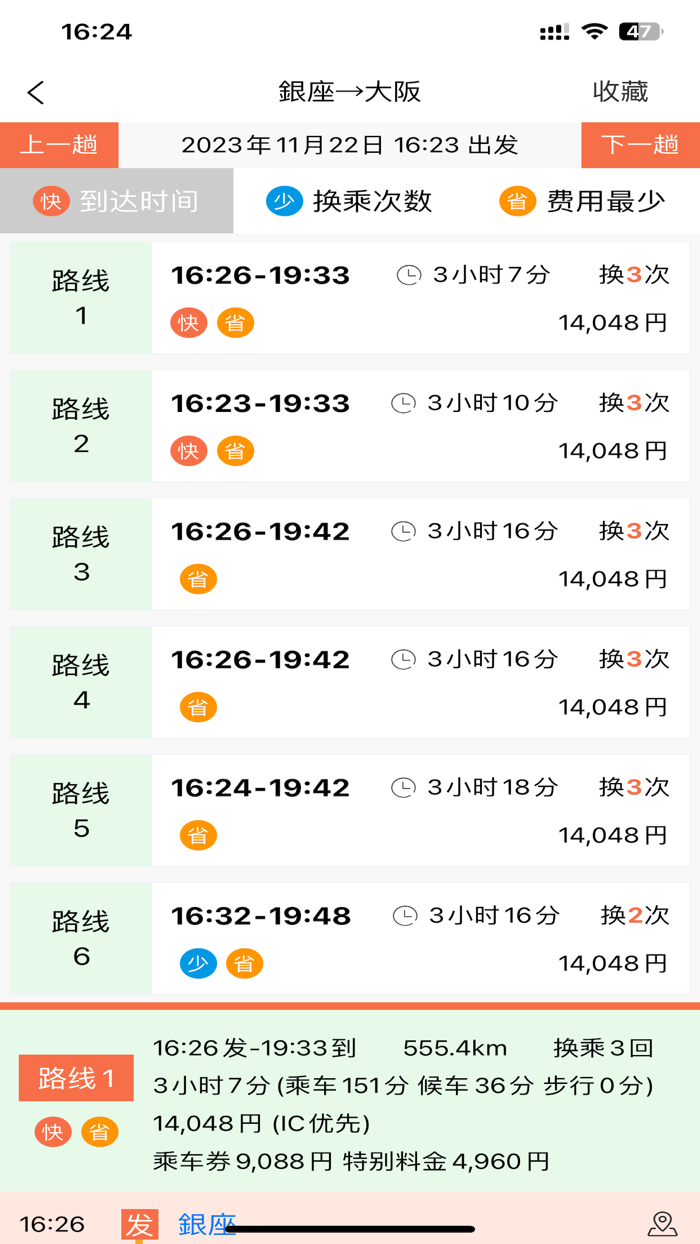
Task: Open the map pin icon beside 銀座
Action: click(x=663, y=1222)
